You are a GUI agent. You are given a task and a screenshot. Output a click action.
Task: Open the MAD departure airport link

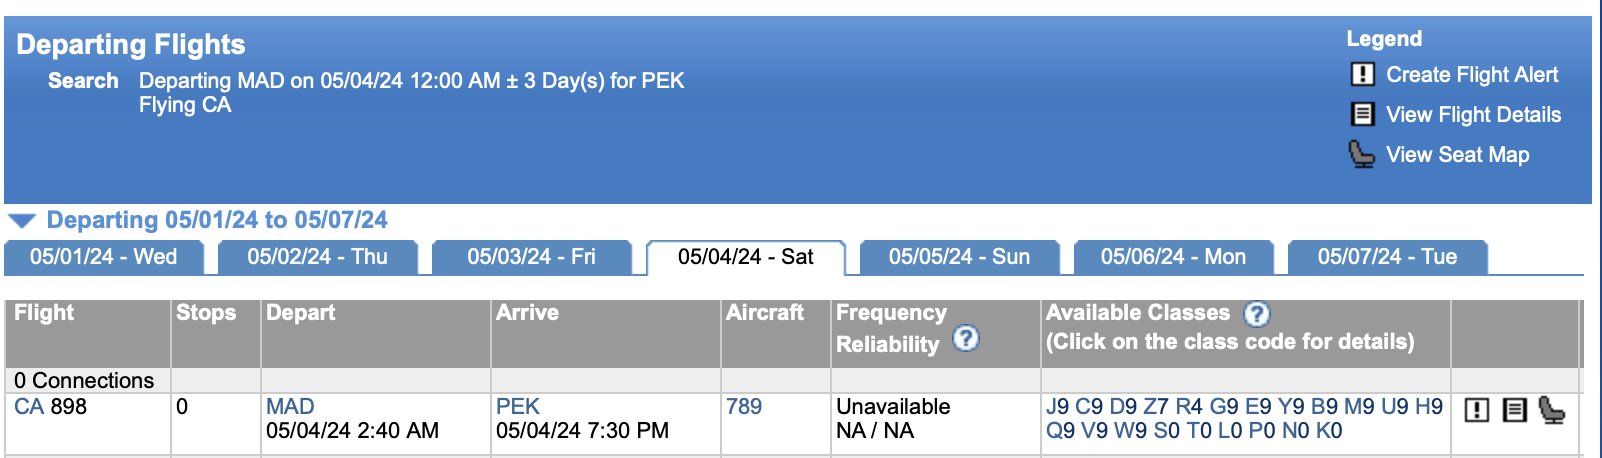290,407
